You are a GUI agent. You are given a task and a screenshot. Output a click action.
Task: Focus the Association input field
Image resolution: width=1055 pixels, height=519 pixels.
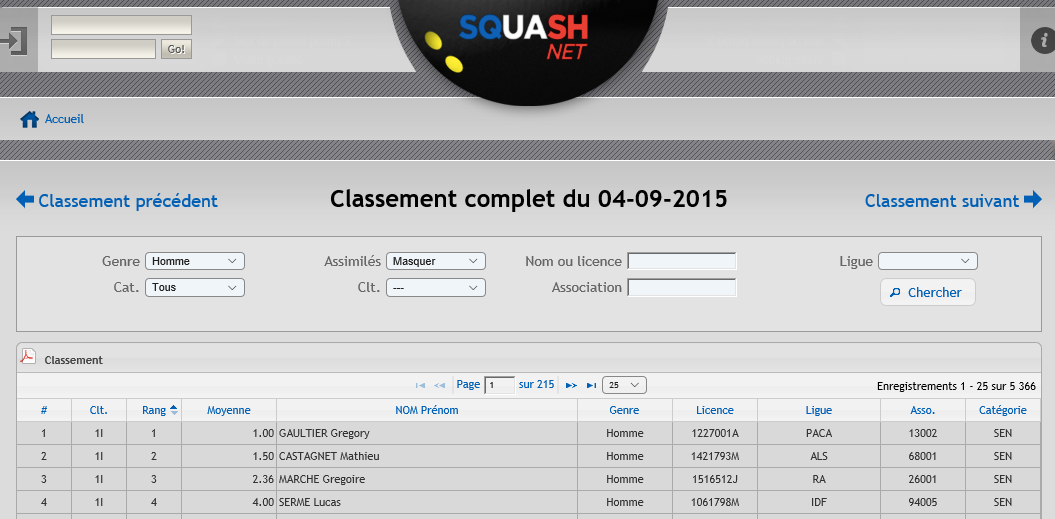coord(682,287)
